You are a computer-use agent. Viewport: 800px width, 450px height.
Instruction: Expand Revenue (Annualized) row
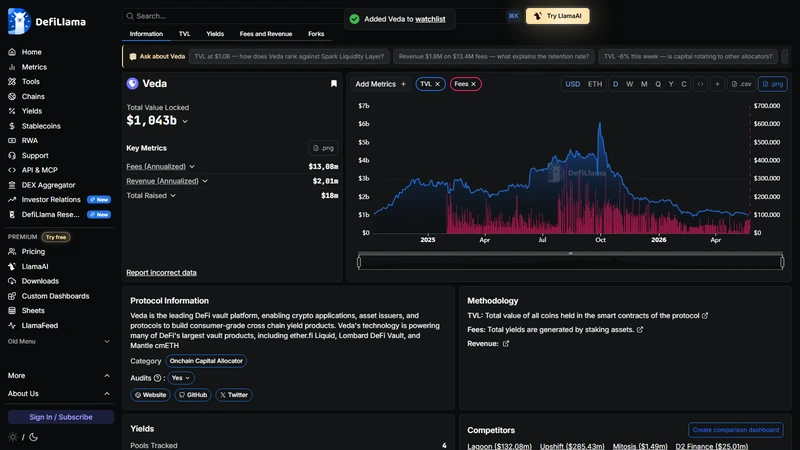(167, 181)
